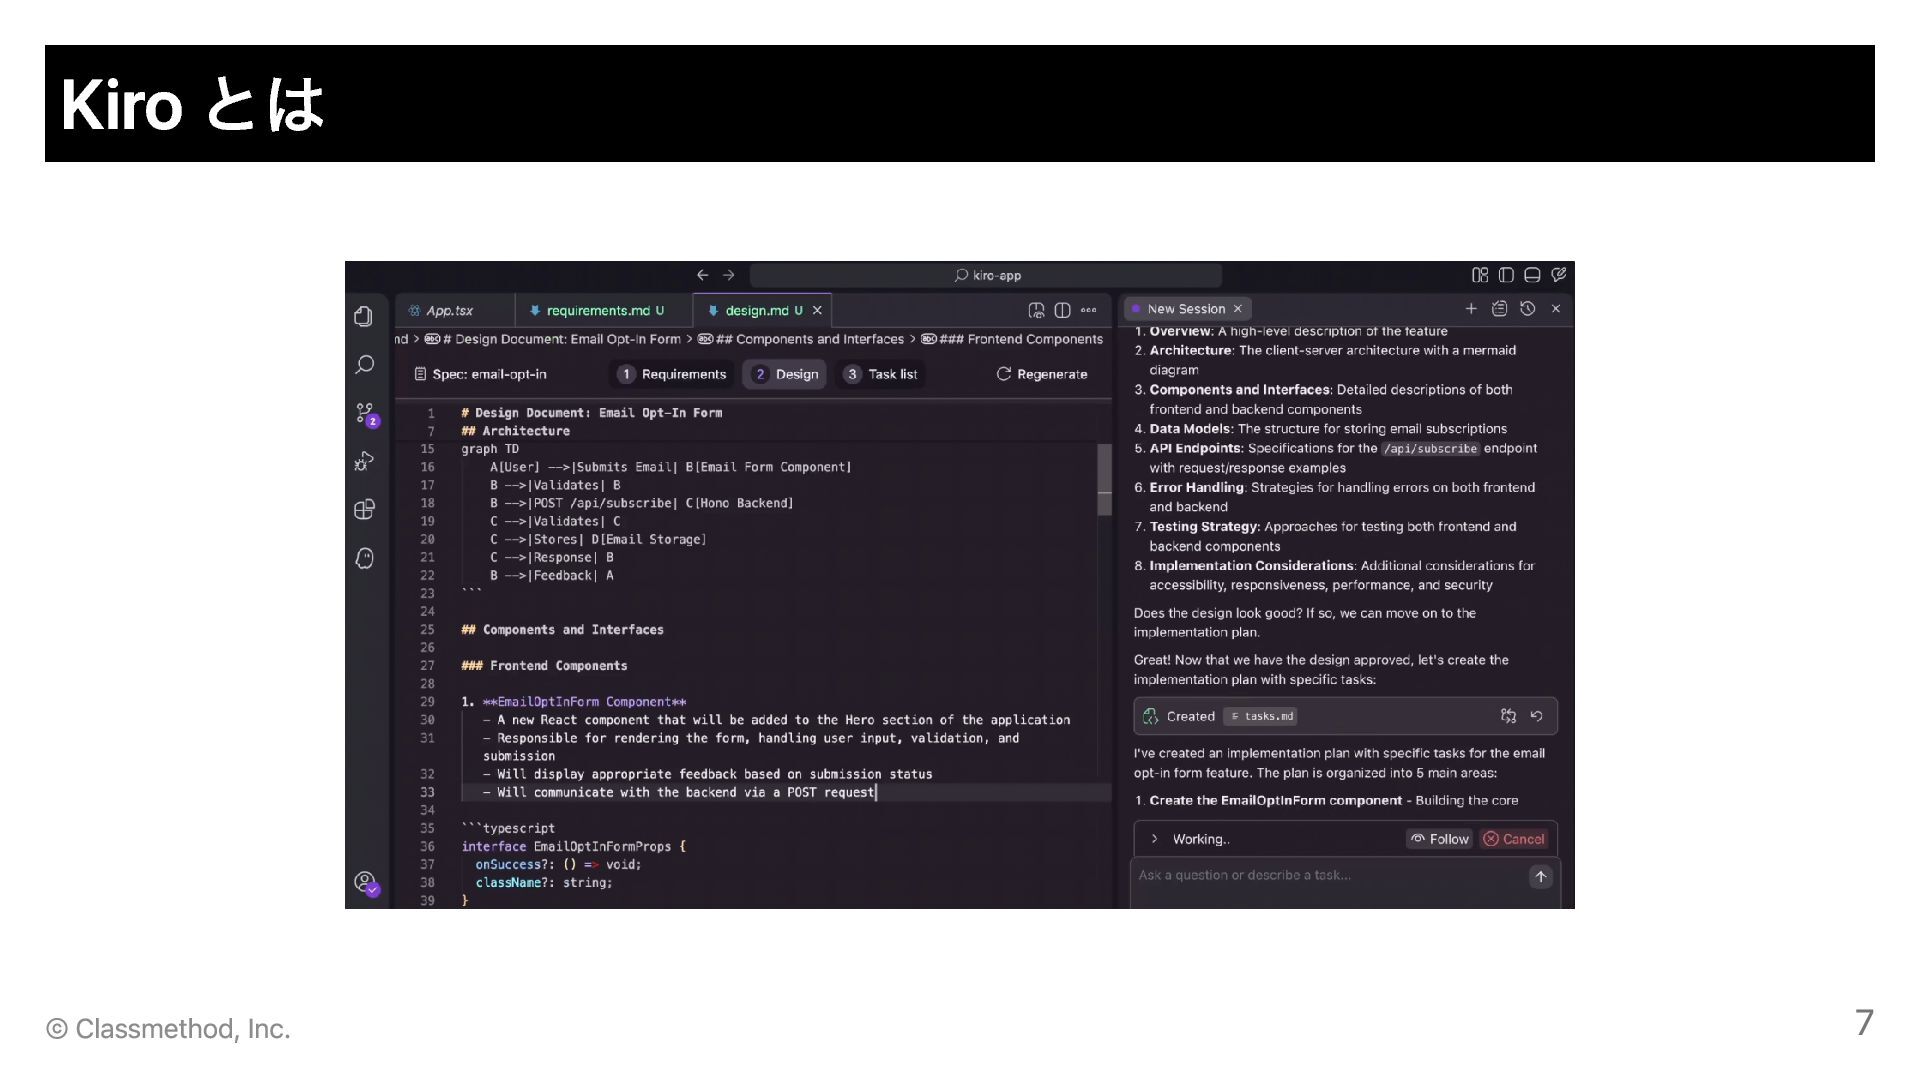Open the tasks.md file chip
This screenshot has width=1920, height=1080.
pyautogui.click(x=1261, y=716)
